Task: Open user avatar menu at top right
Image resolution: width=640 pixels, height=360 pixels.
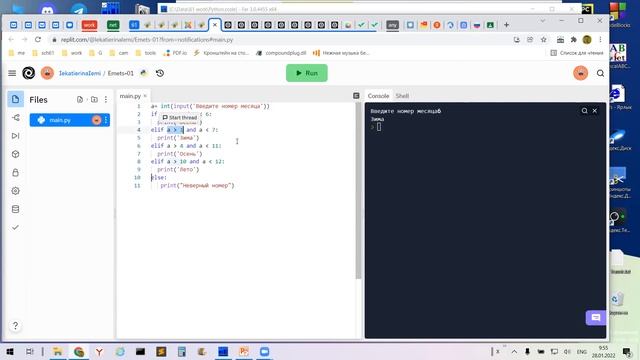Action: click(580, 73)
